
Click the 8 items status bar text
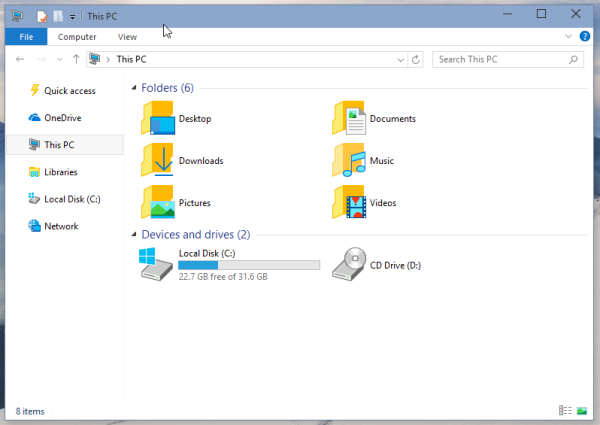click(30, 412)
